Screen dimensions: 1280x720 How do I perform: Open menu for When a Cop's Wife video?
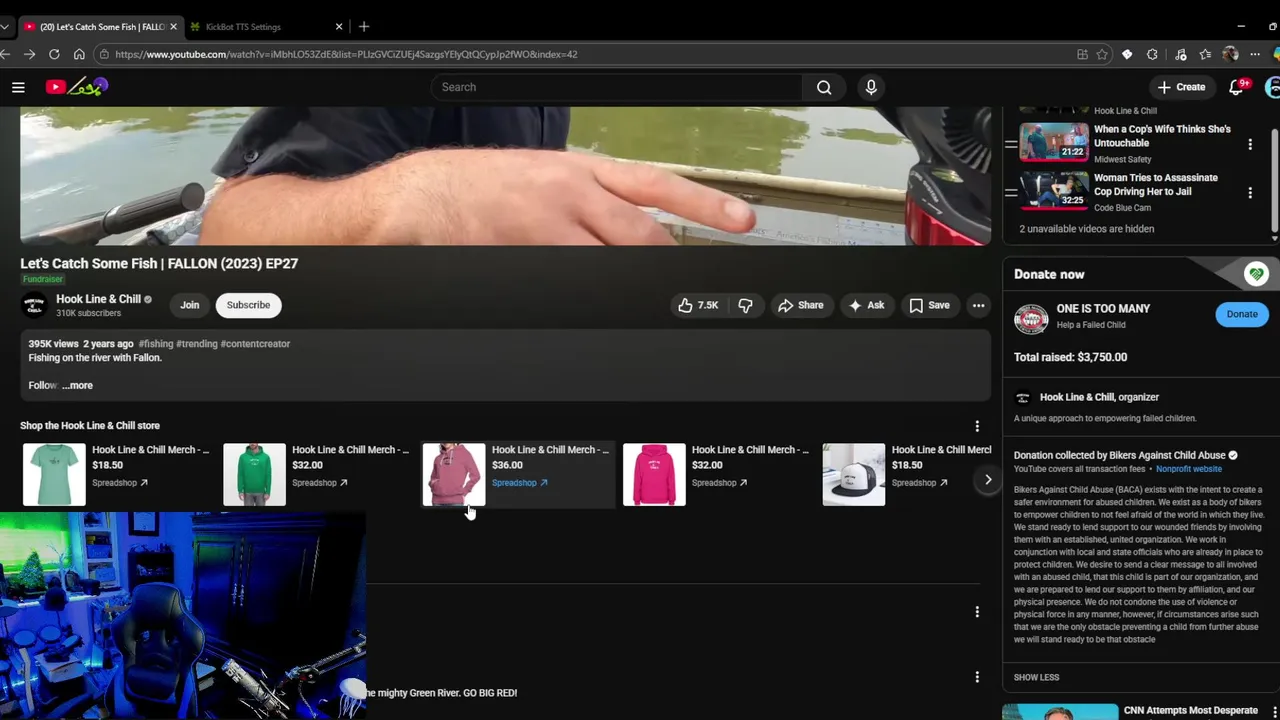(x=1250, y=144)
